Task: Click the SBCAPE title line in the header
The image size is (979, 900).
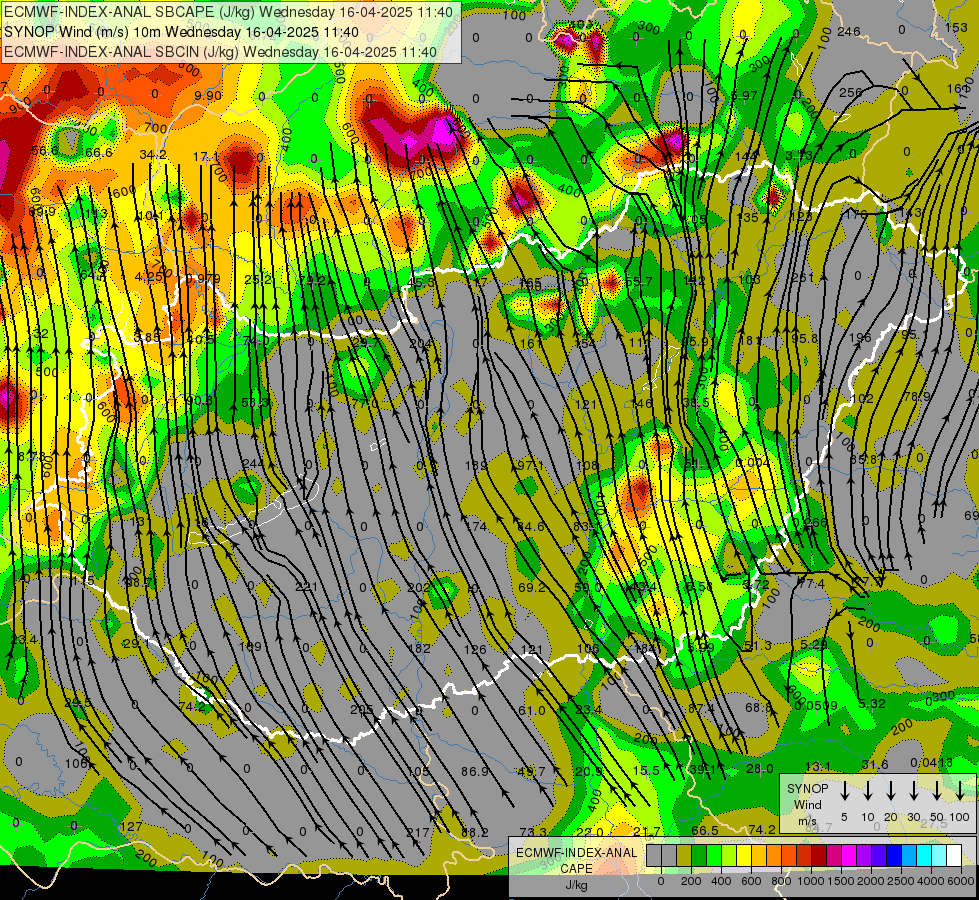Action: tap(229, 12)
